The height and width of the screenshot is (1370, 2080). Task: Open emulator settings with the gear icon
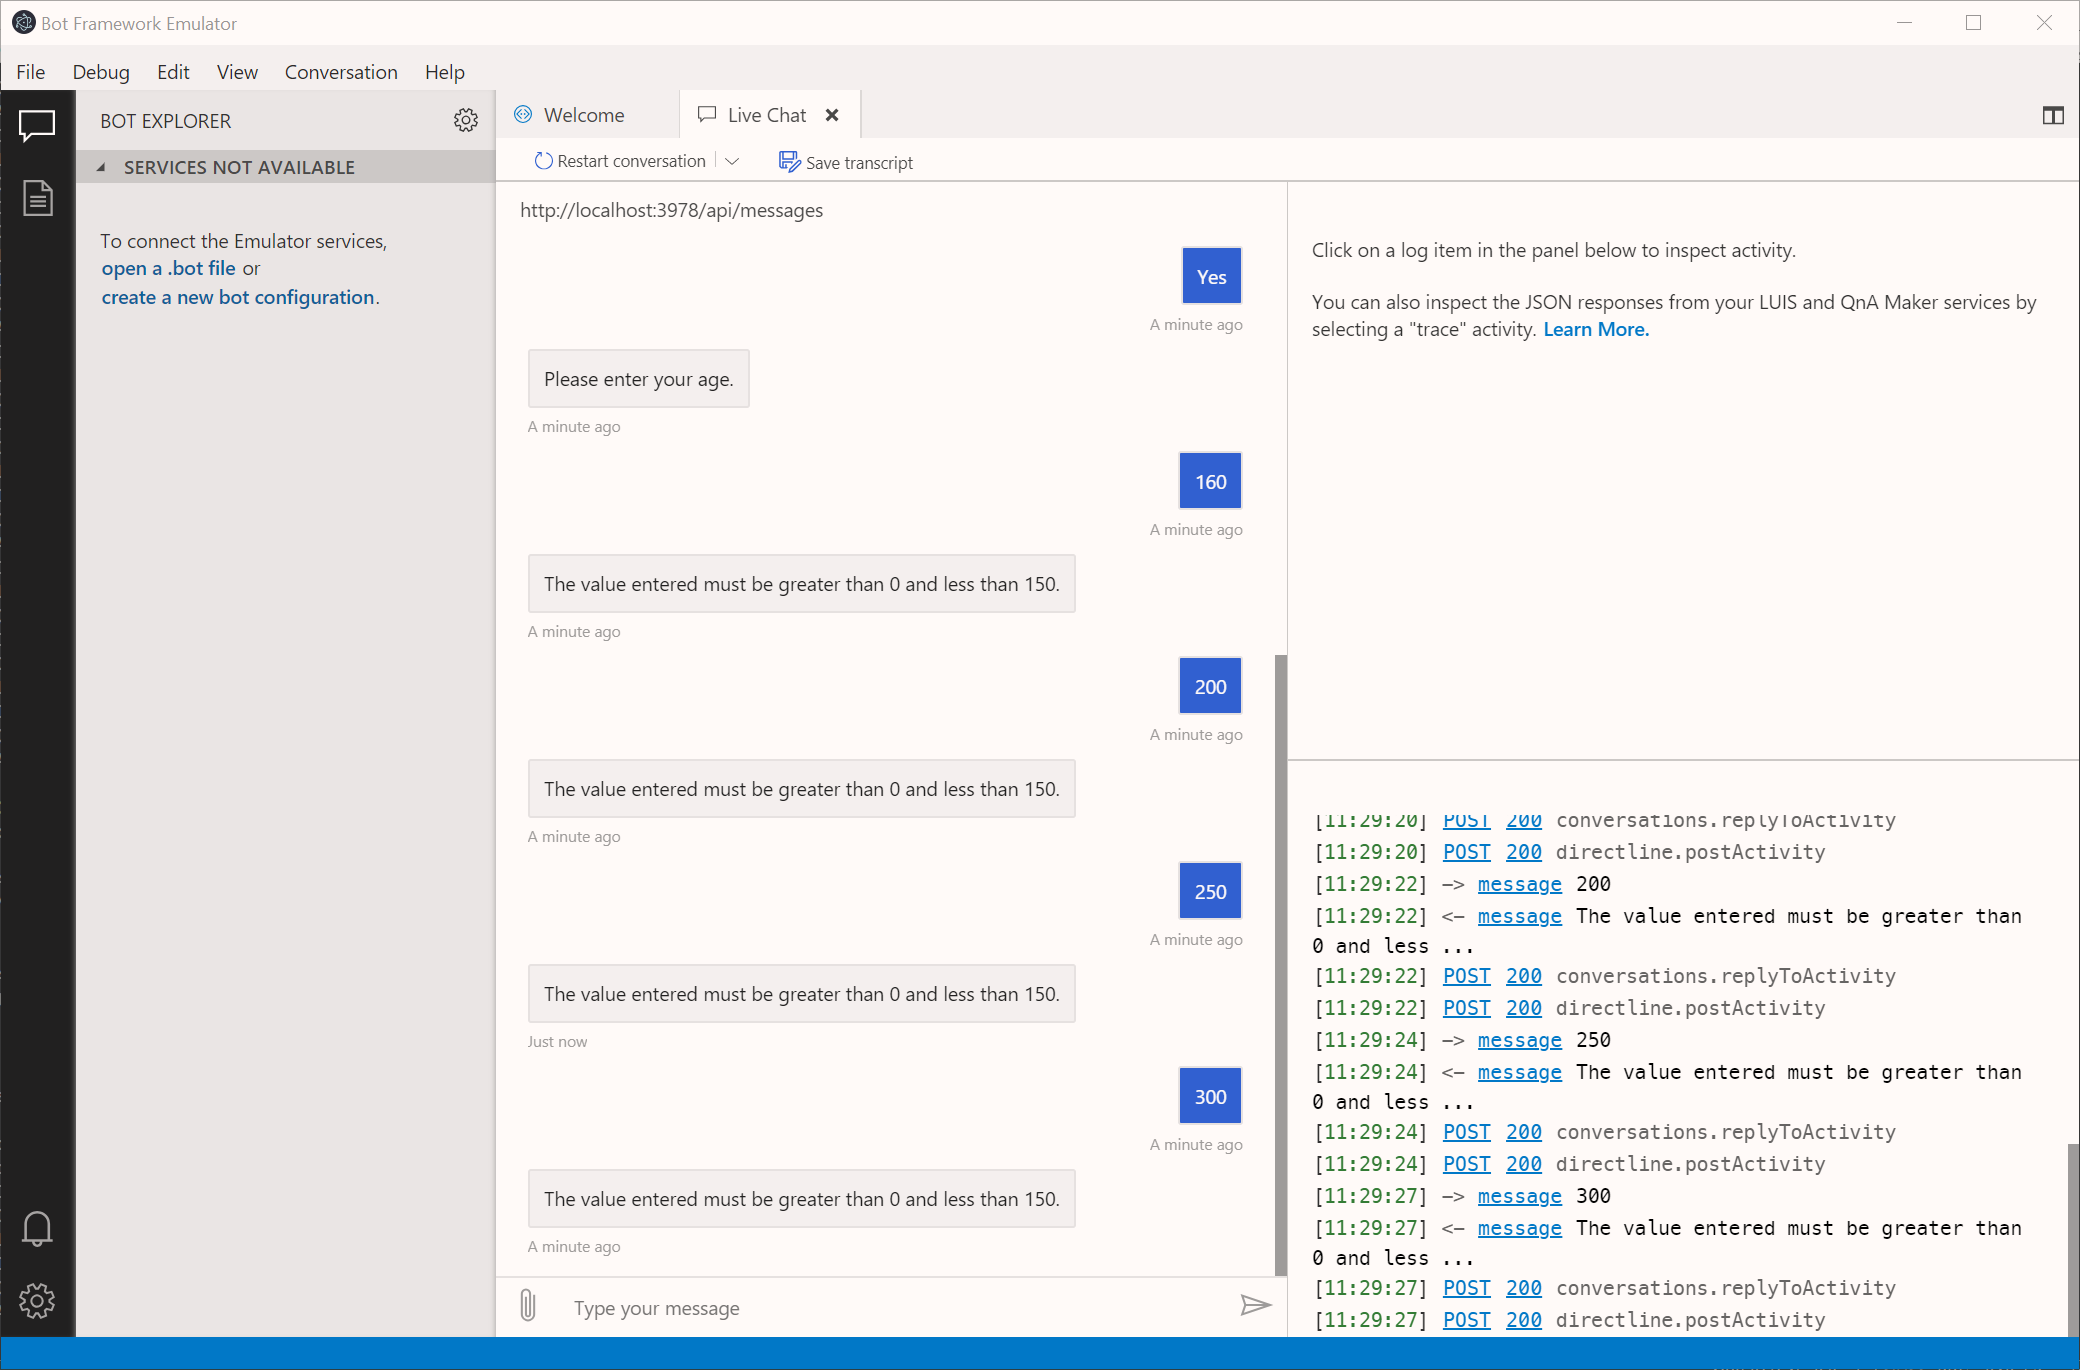click(x=37, y=1301)
